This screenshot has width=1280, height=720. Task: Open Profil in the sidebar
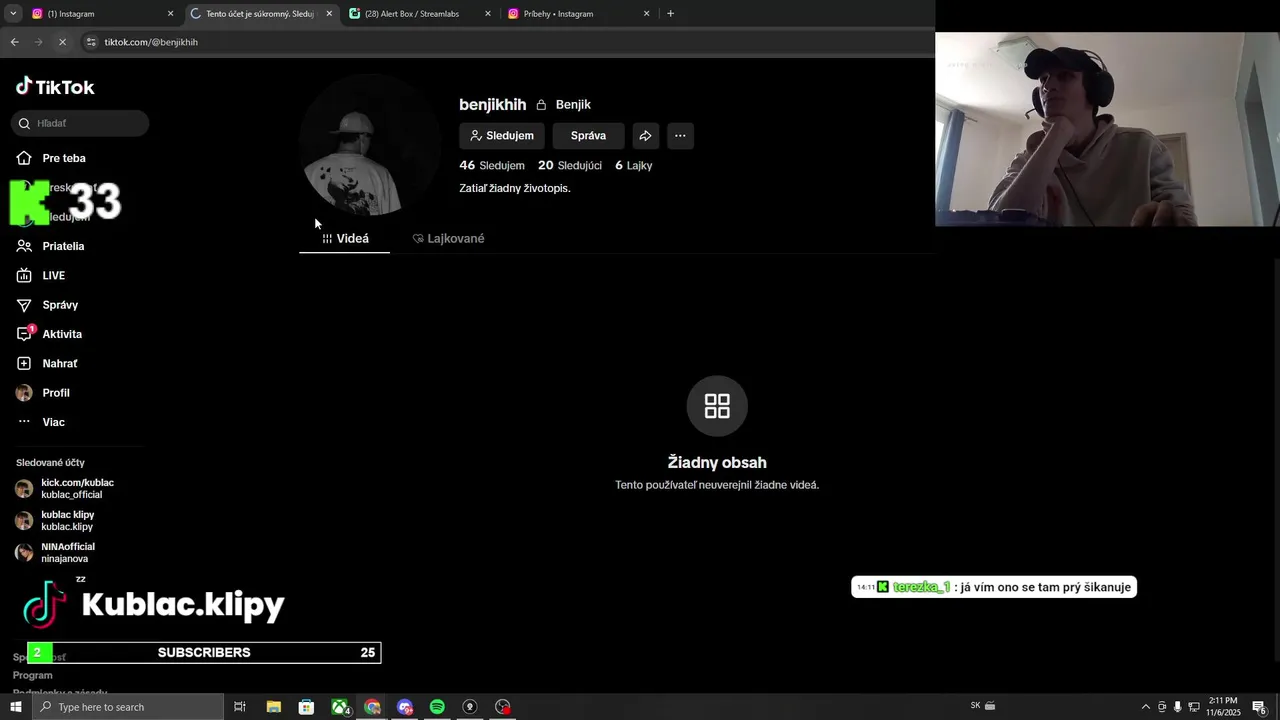pyautogui.click(x=56, y=393)
